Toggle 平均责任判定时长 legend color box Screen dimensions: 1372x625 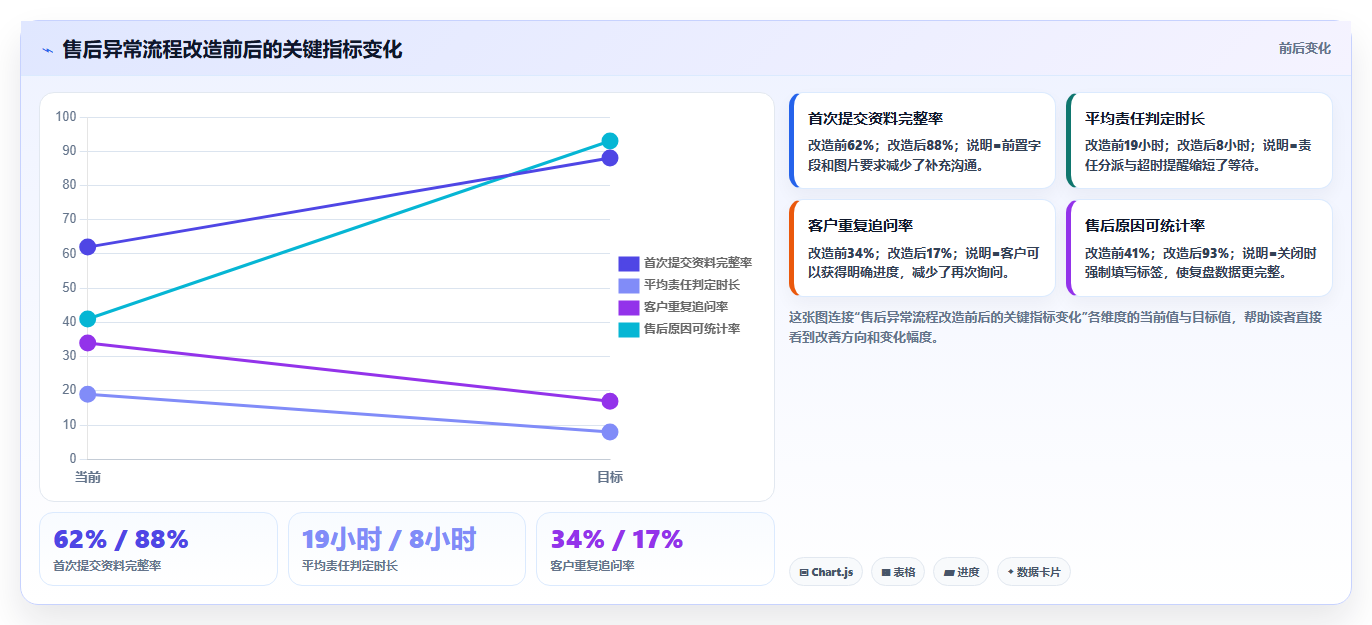pyautogui.click(x=629, y=285)
